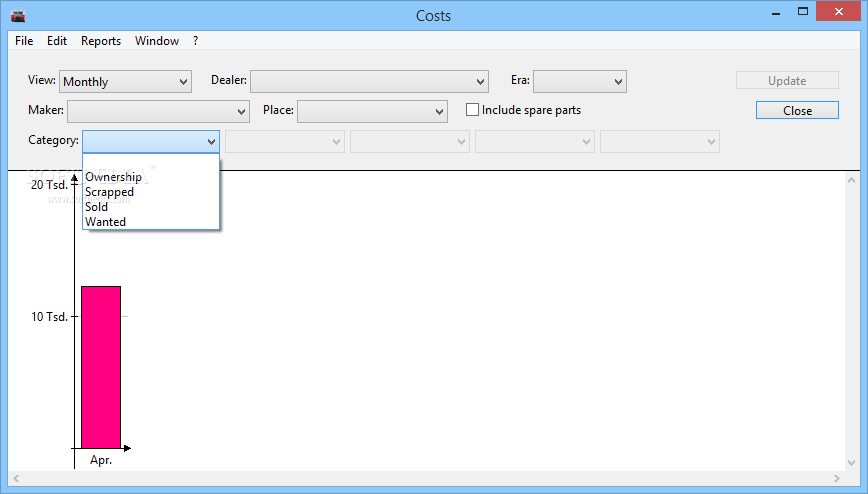This screenshot has width=868, height=494.
Task: Close the Costs window with X
Action: (x=839, y=12)
